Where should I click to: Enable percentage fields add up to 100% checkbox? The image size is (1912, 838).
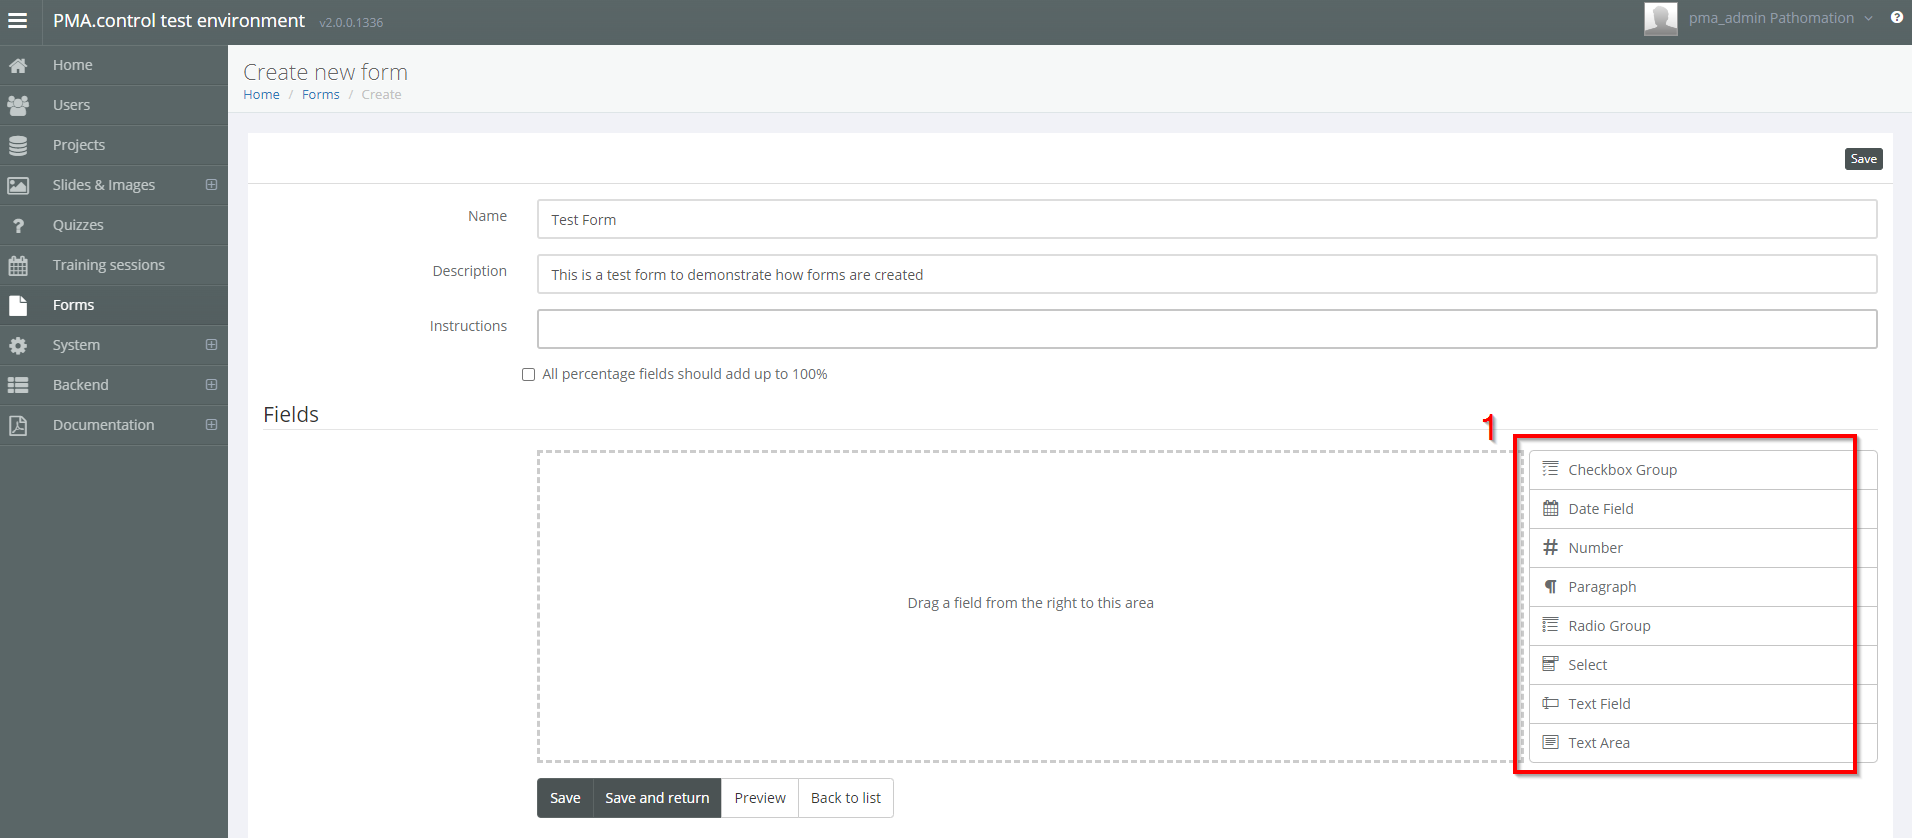pyautogui.click(x=528, y=374)
